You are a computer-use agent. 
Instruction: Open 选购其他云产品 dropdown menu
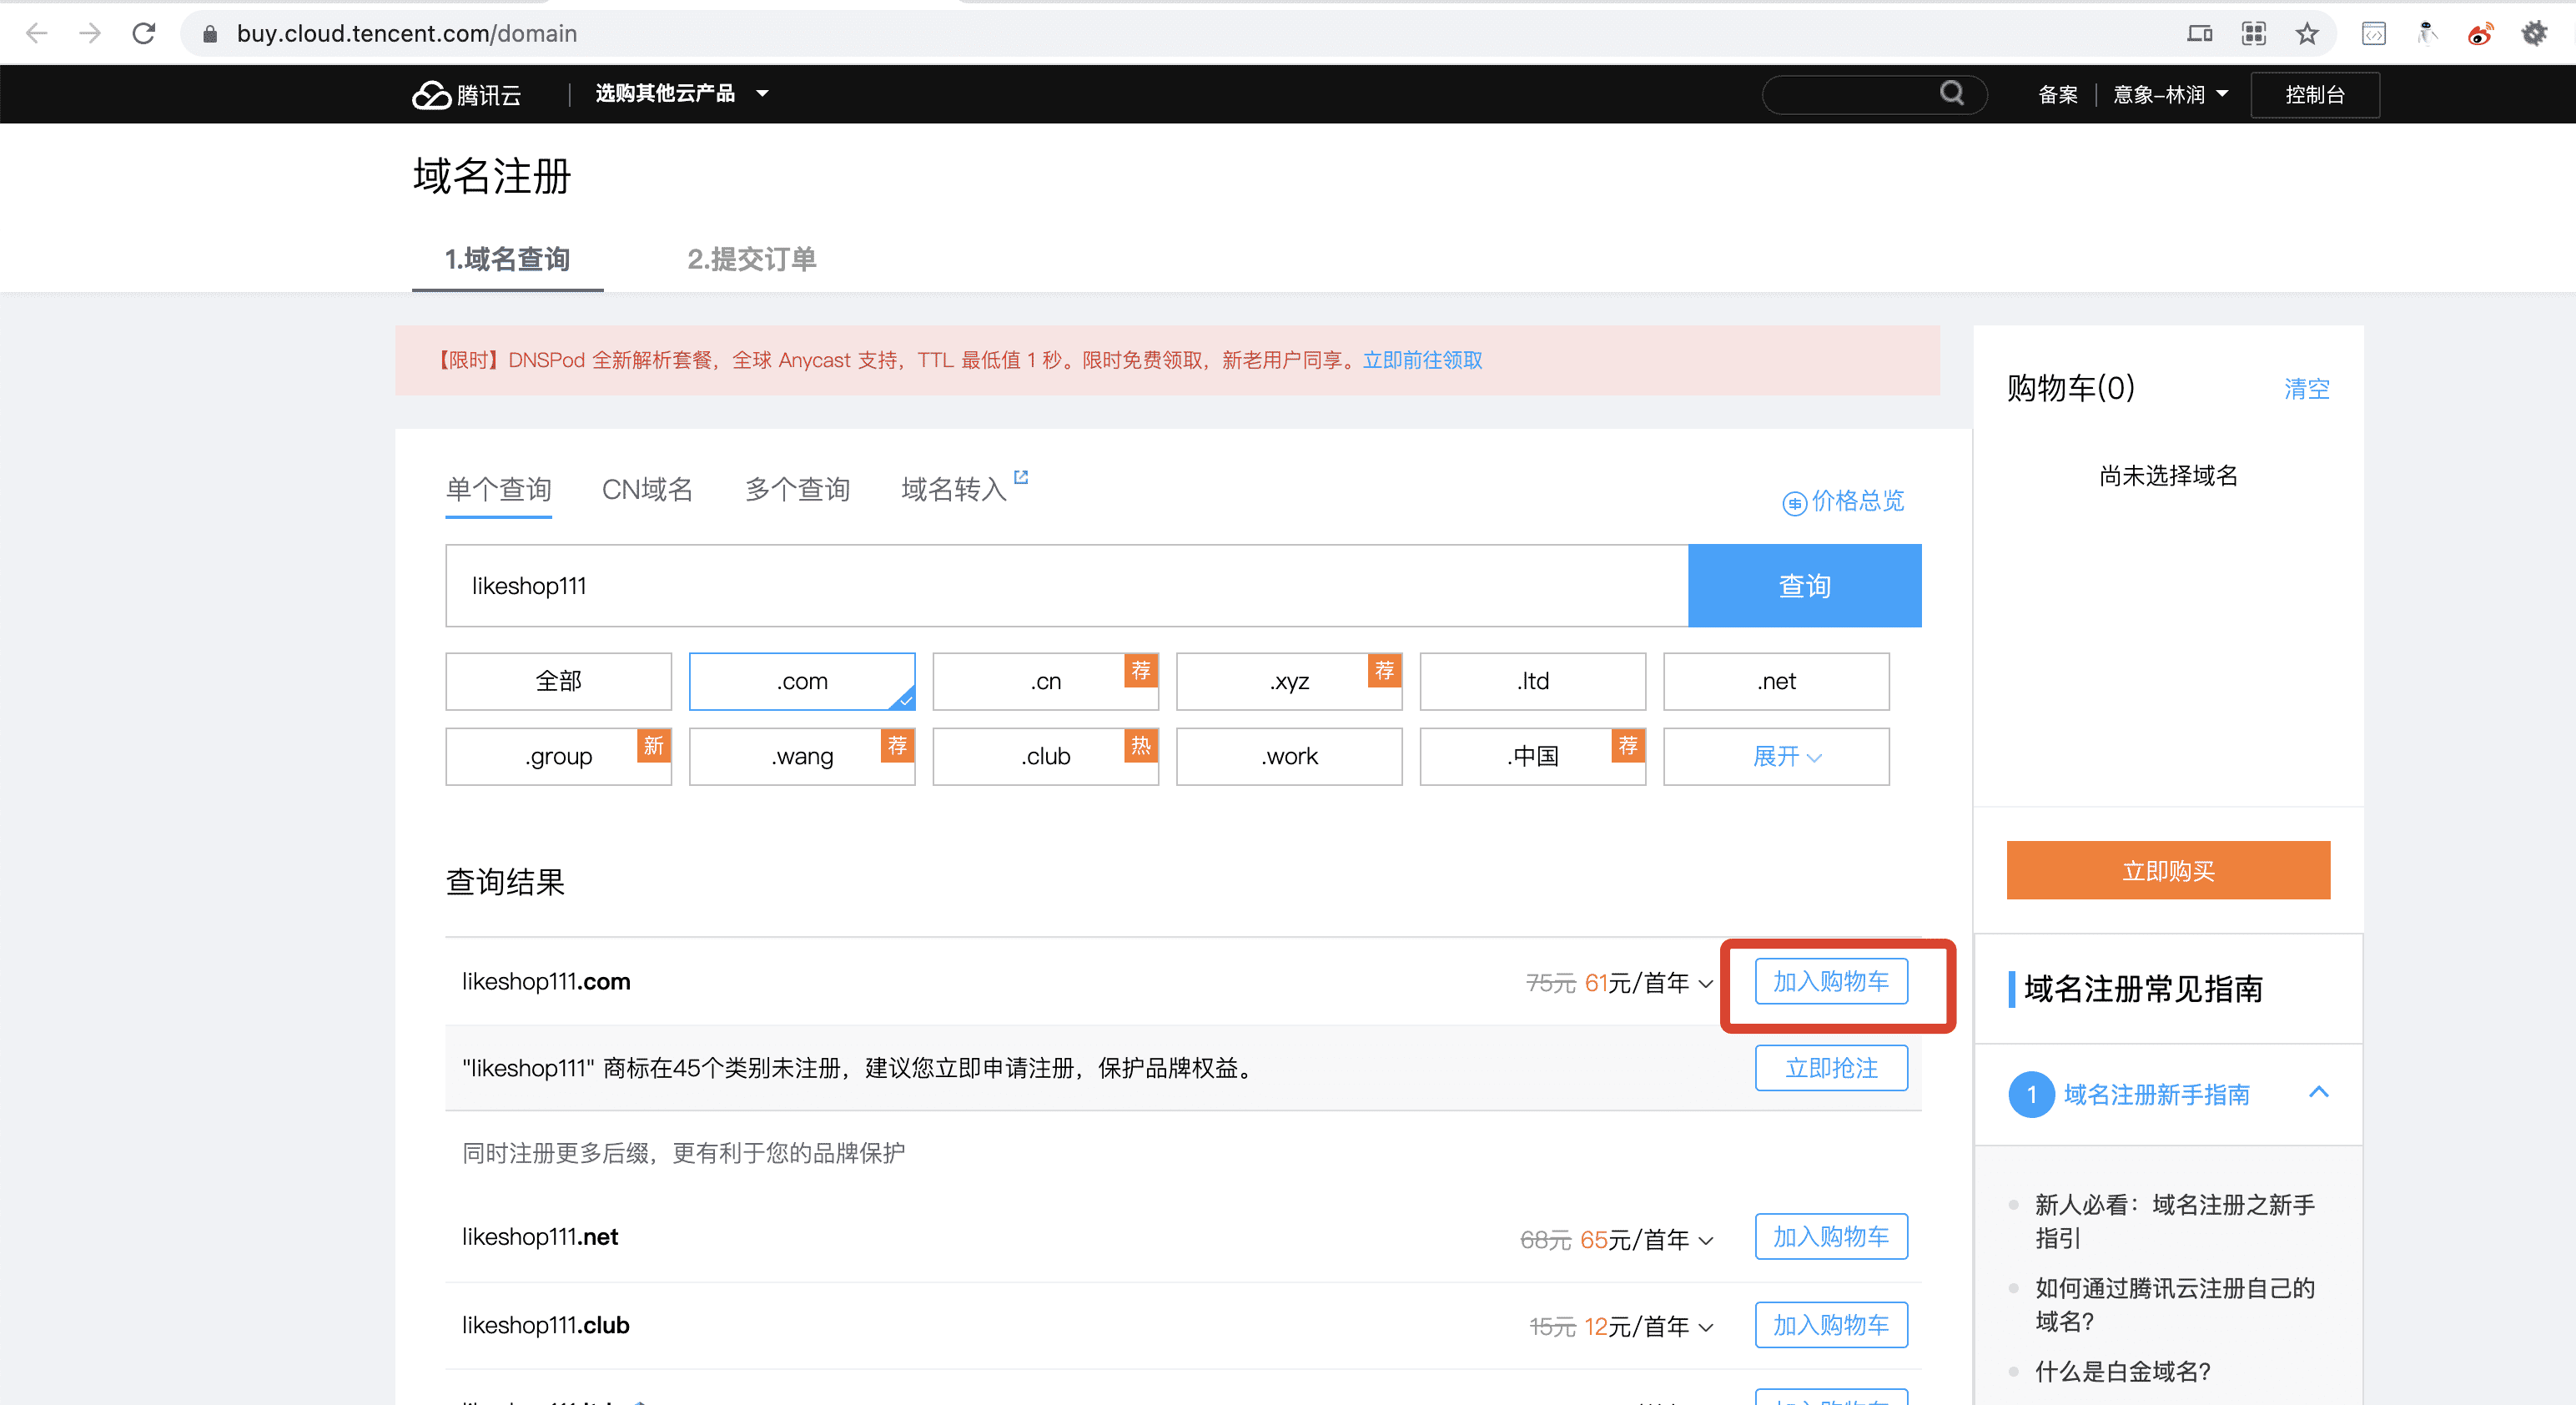[x=681, y=93]
